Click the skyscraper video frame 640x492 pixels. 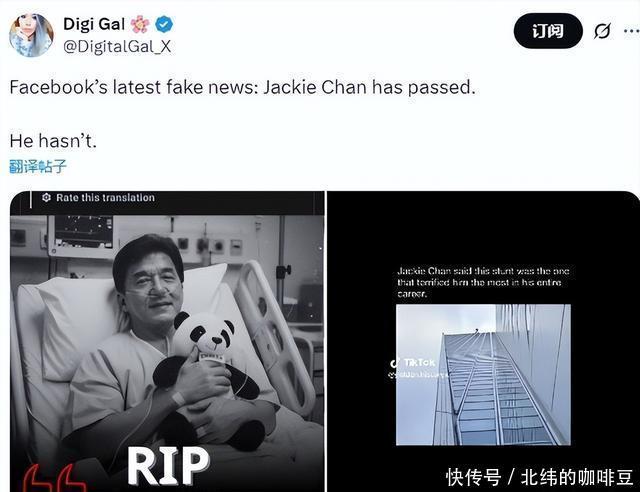click(483, 374)
